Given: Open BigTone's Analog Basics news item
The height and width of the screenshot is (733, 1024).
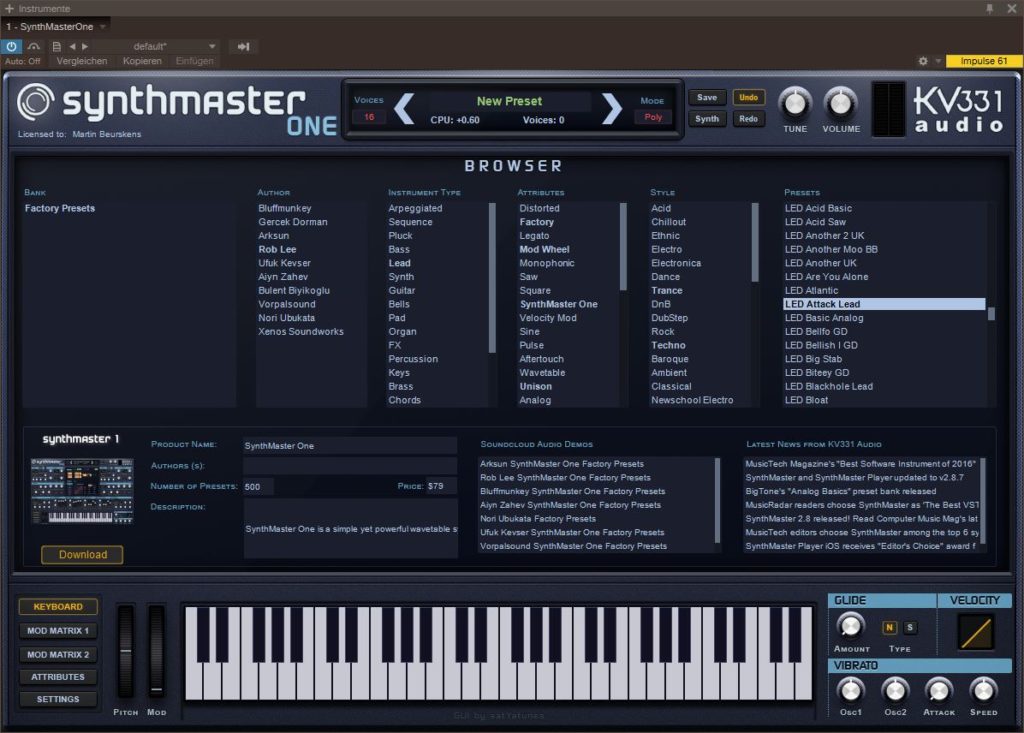Looking at the screenshot, I should [x=840, y=491].
